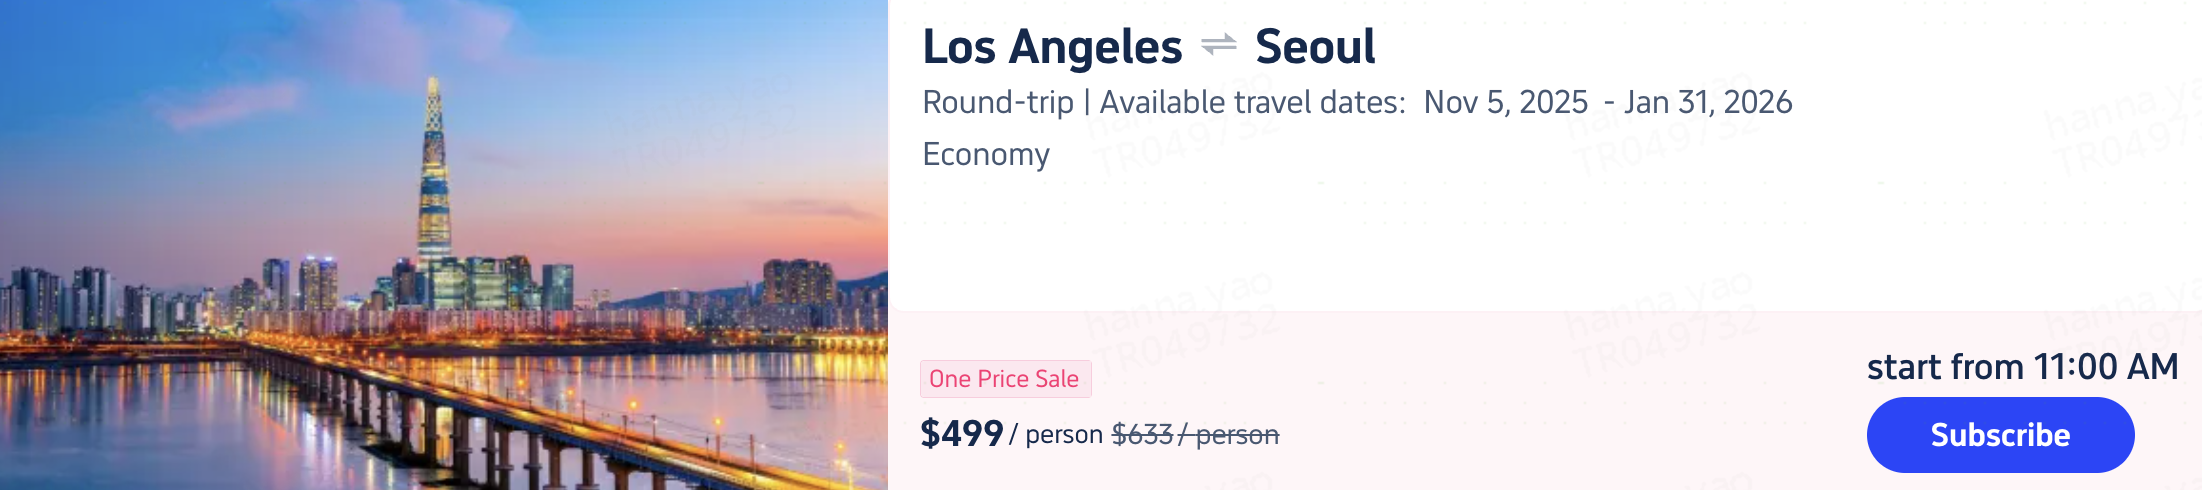
Task: Click the Seoul destination title
Action: [1315, 47]
